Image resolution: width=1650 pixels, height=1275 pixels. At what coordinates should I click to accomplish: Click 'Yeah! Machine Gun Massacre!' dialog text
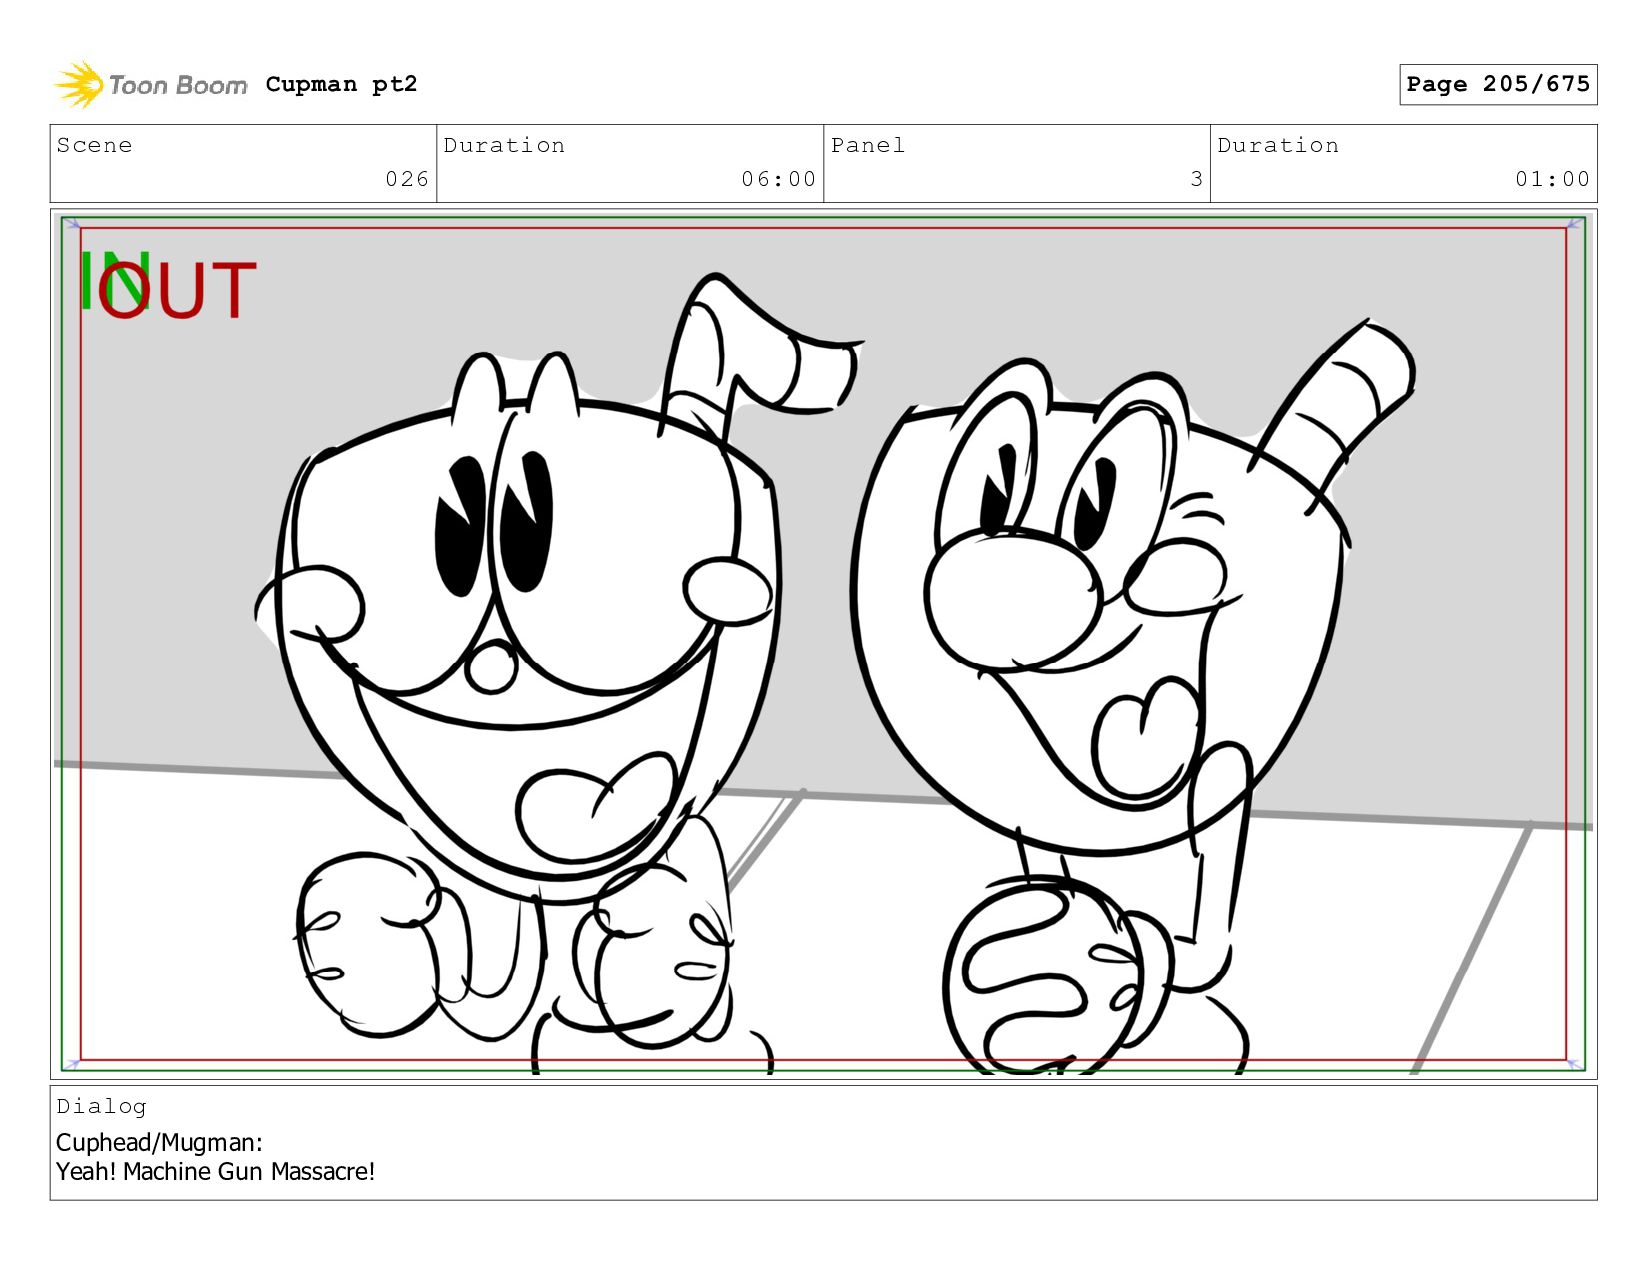pos(215,1171)
